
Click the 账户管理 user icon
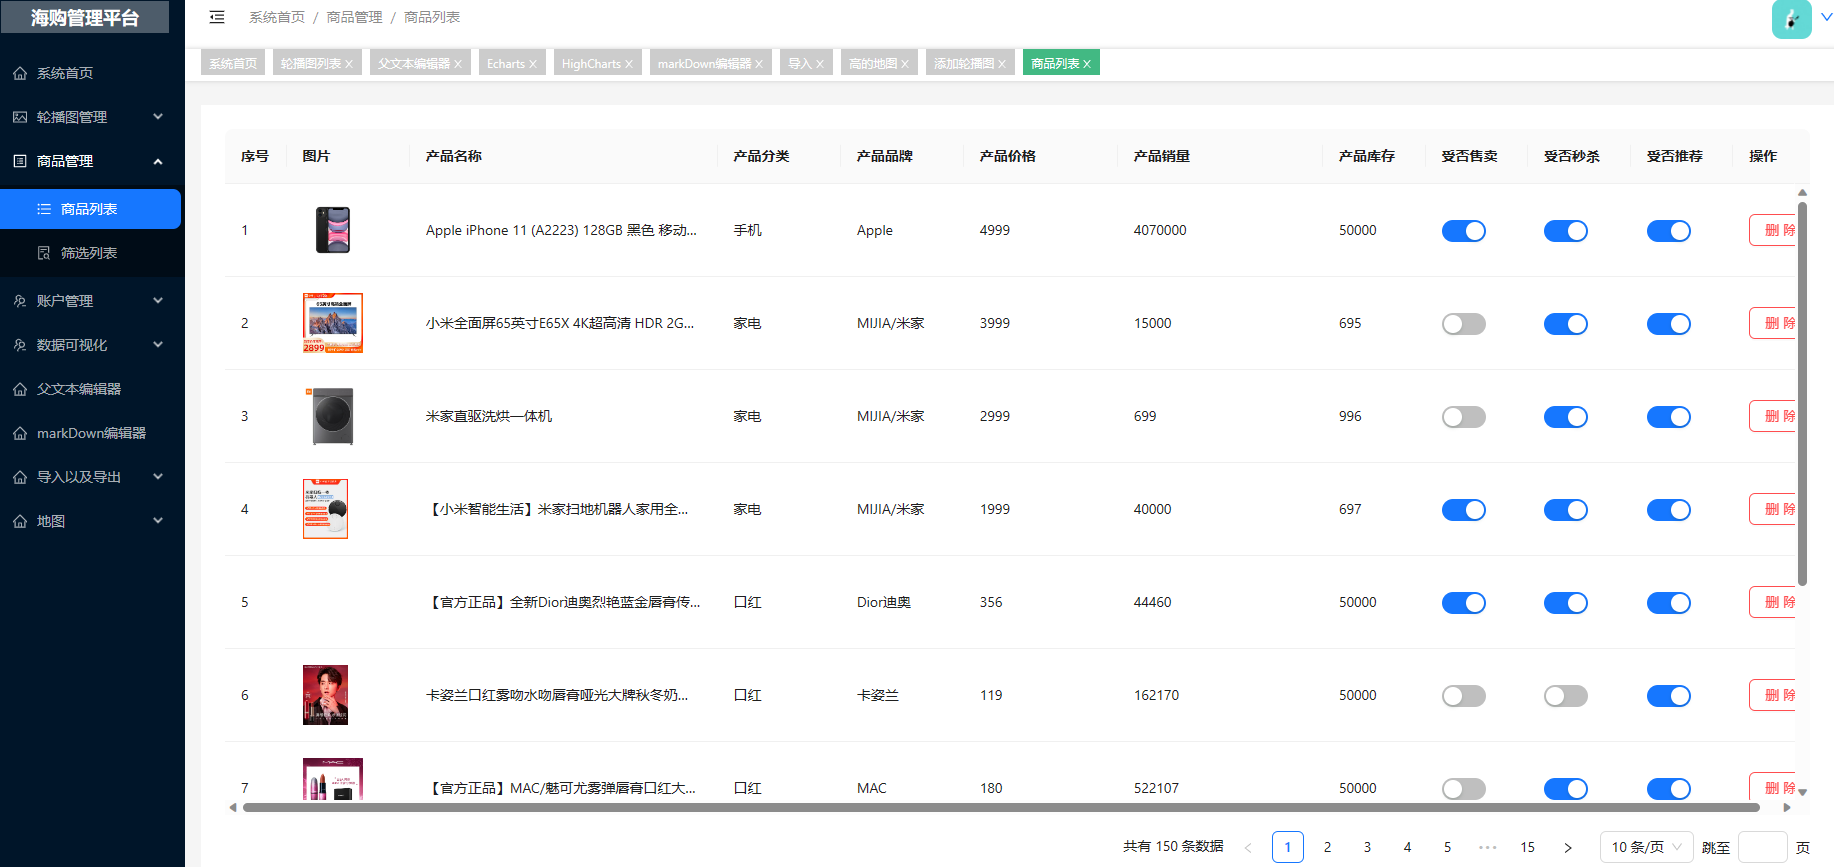pyautogui.click(x=20, y=301)
